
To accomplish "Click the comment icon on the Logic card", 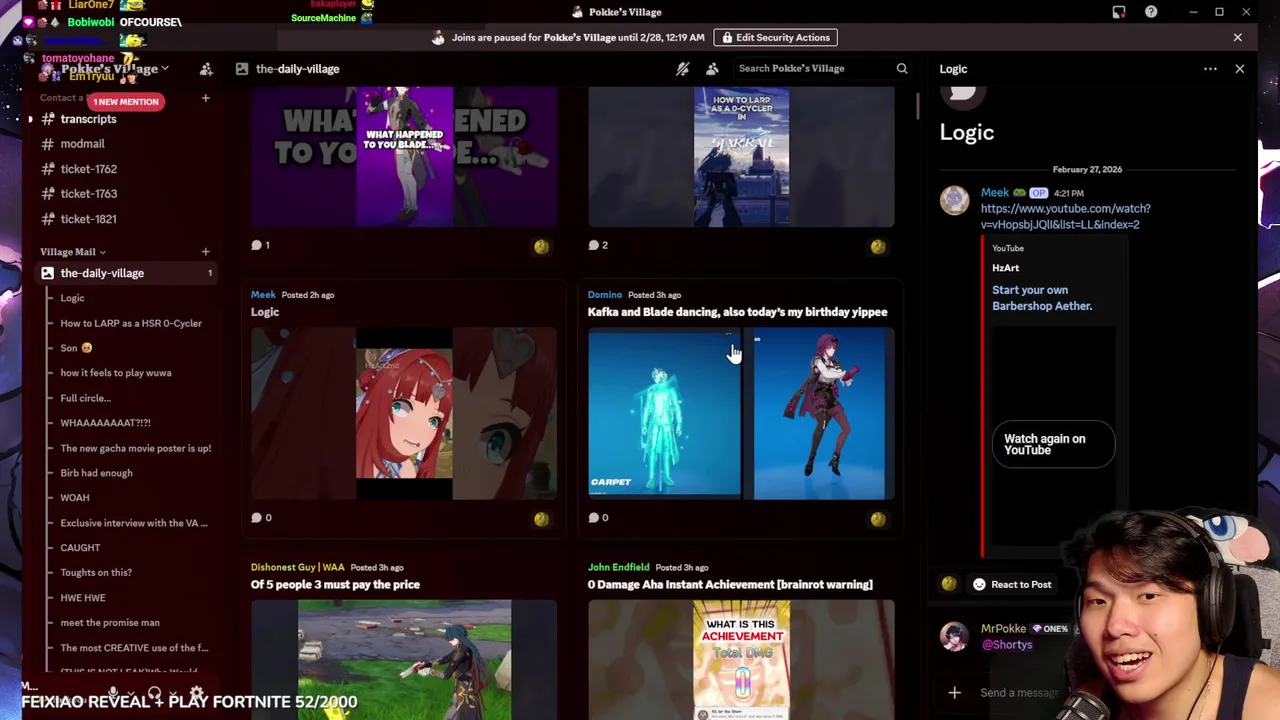I will [x=256, y=518].
